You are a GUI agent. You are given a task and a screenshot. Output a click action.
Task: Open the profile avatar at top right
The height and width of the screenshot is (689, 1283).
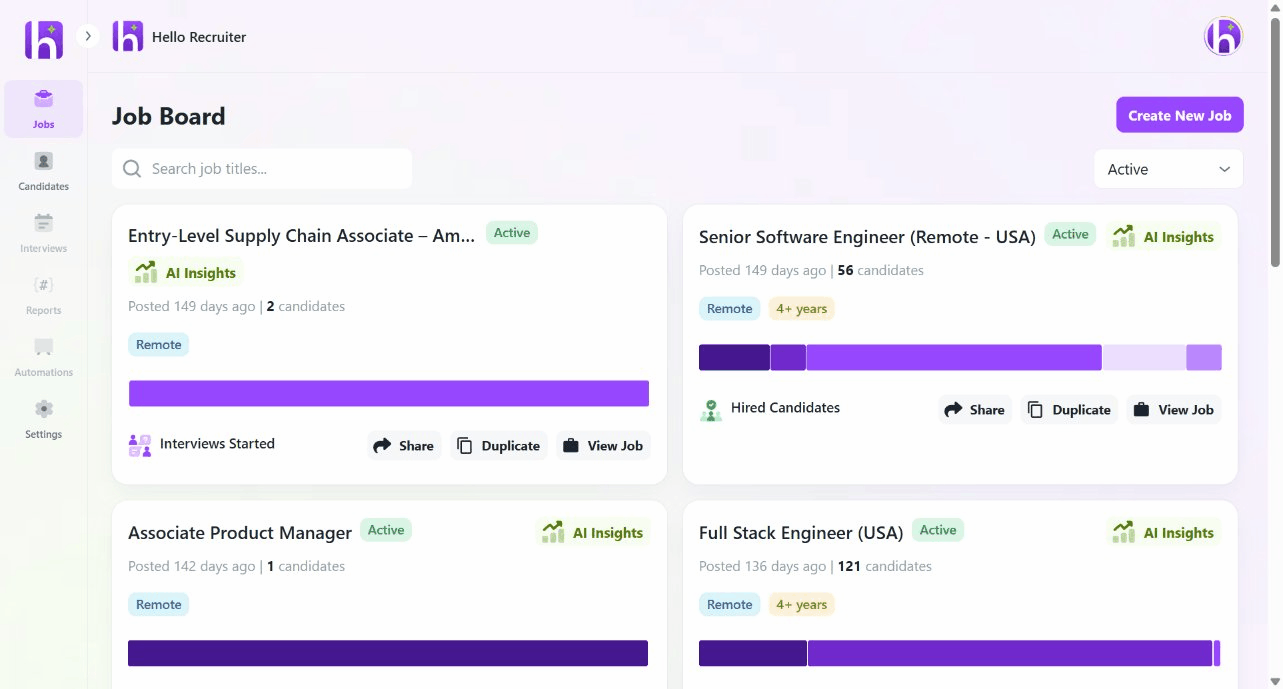[x=1222, y=36]
